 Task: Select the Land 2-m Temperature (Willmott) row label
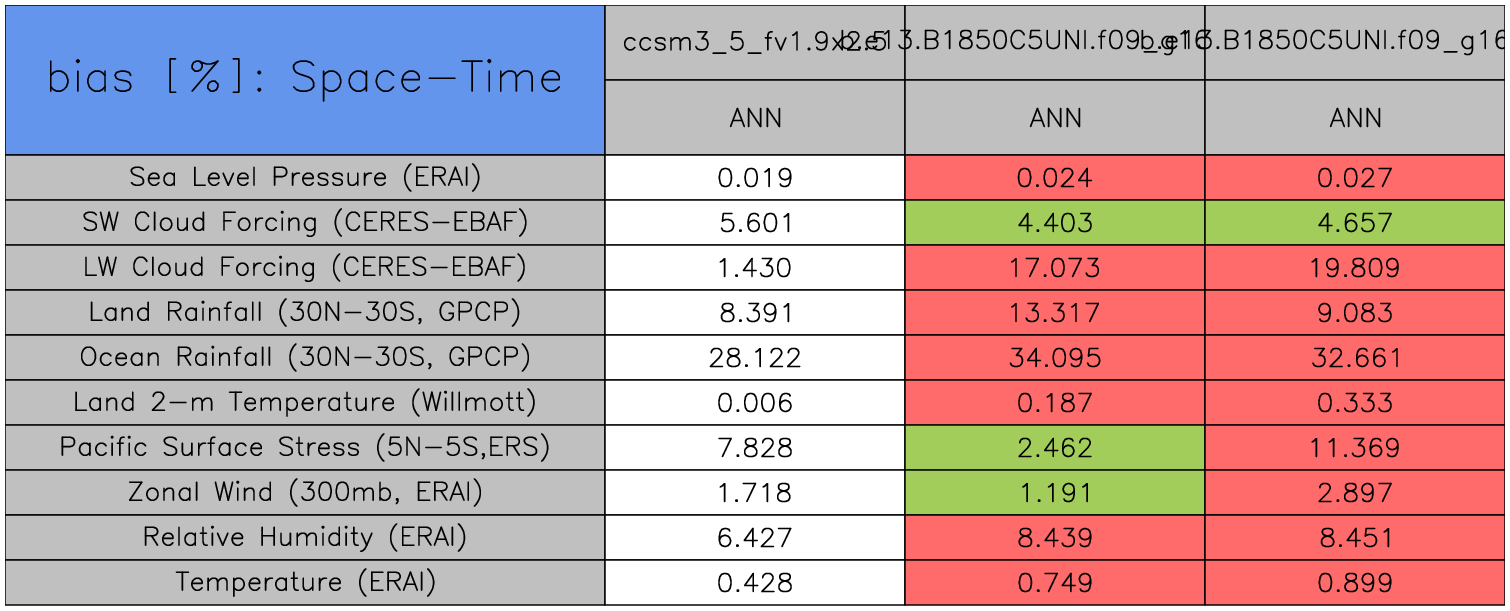(x=305, y=403)
